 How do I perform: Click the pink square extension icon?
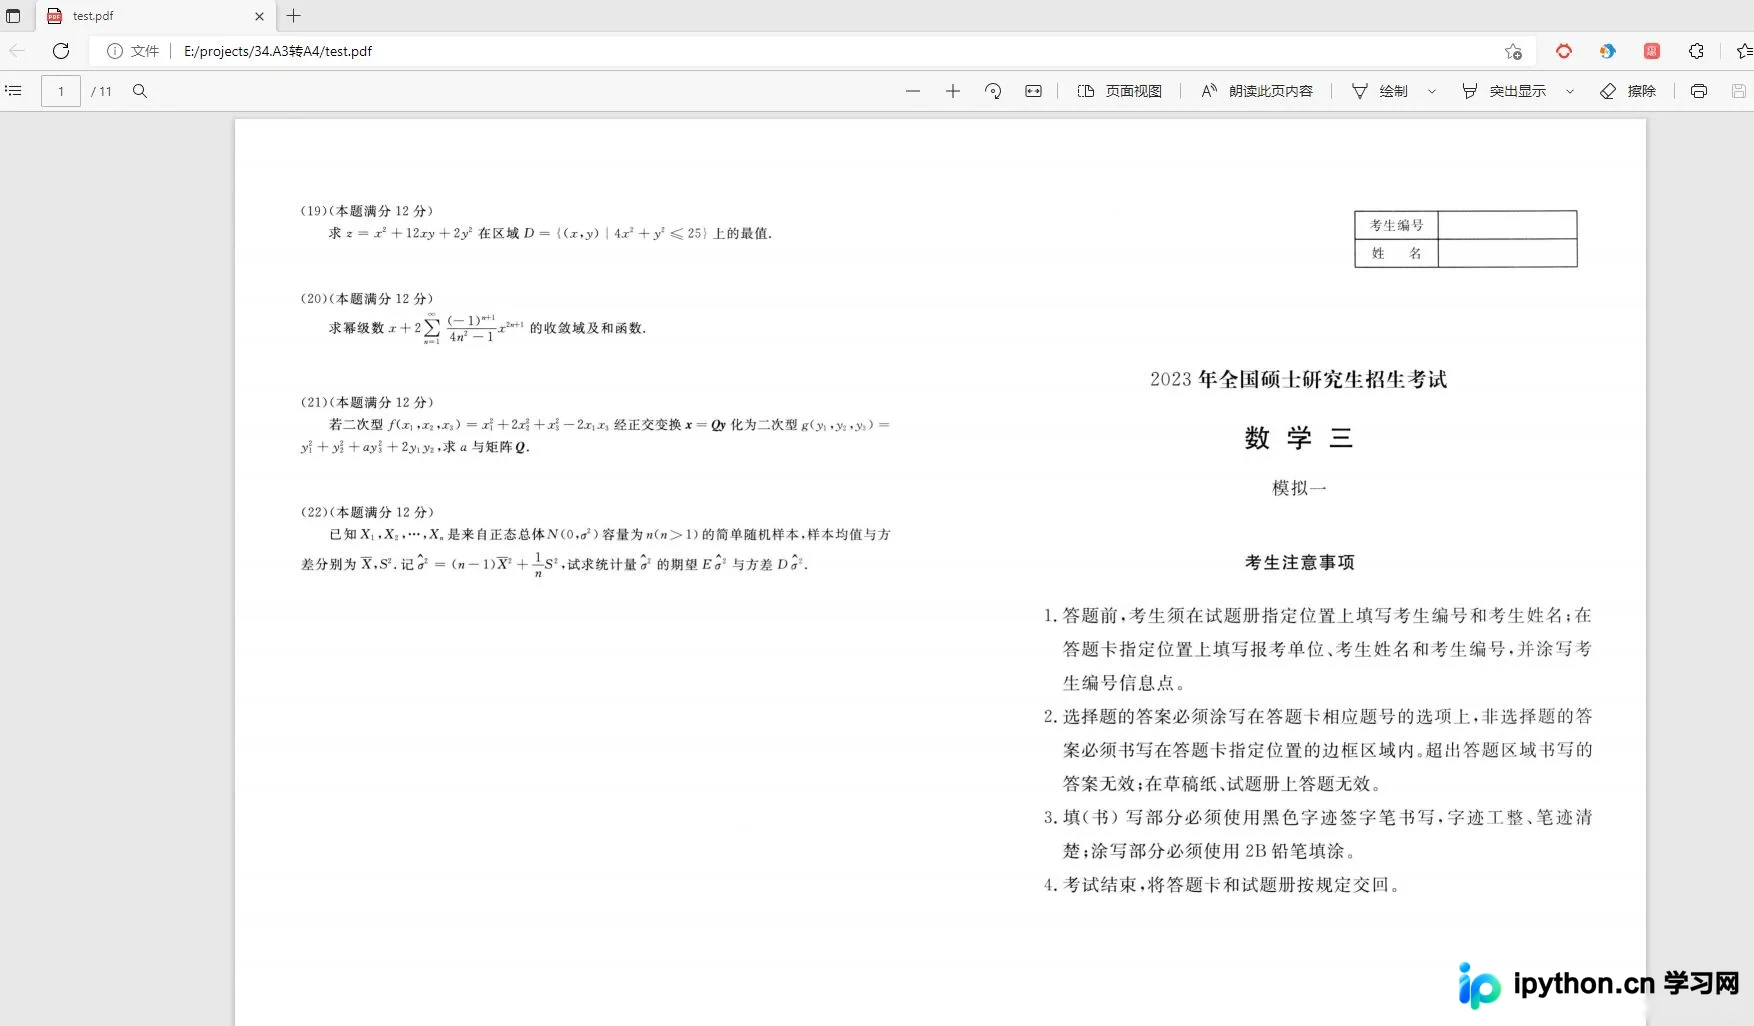(x=1652, y=51)
